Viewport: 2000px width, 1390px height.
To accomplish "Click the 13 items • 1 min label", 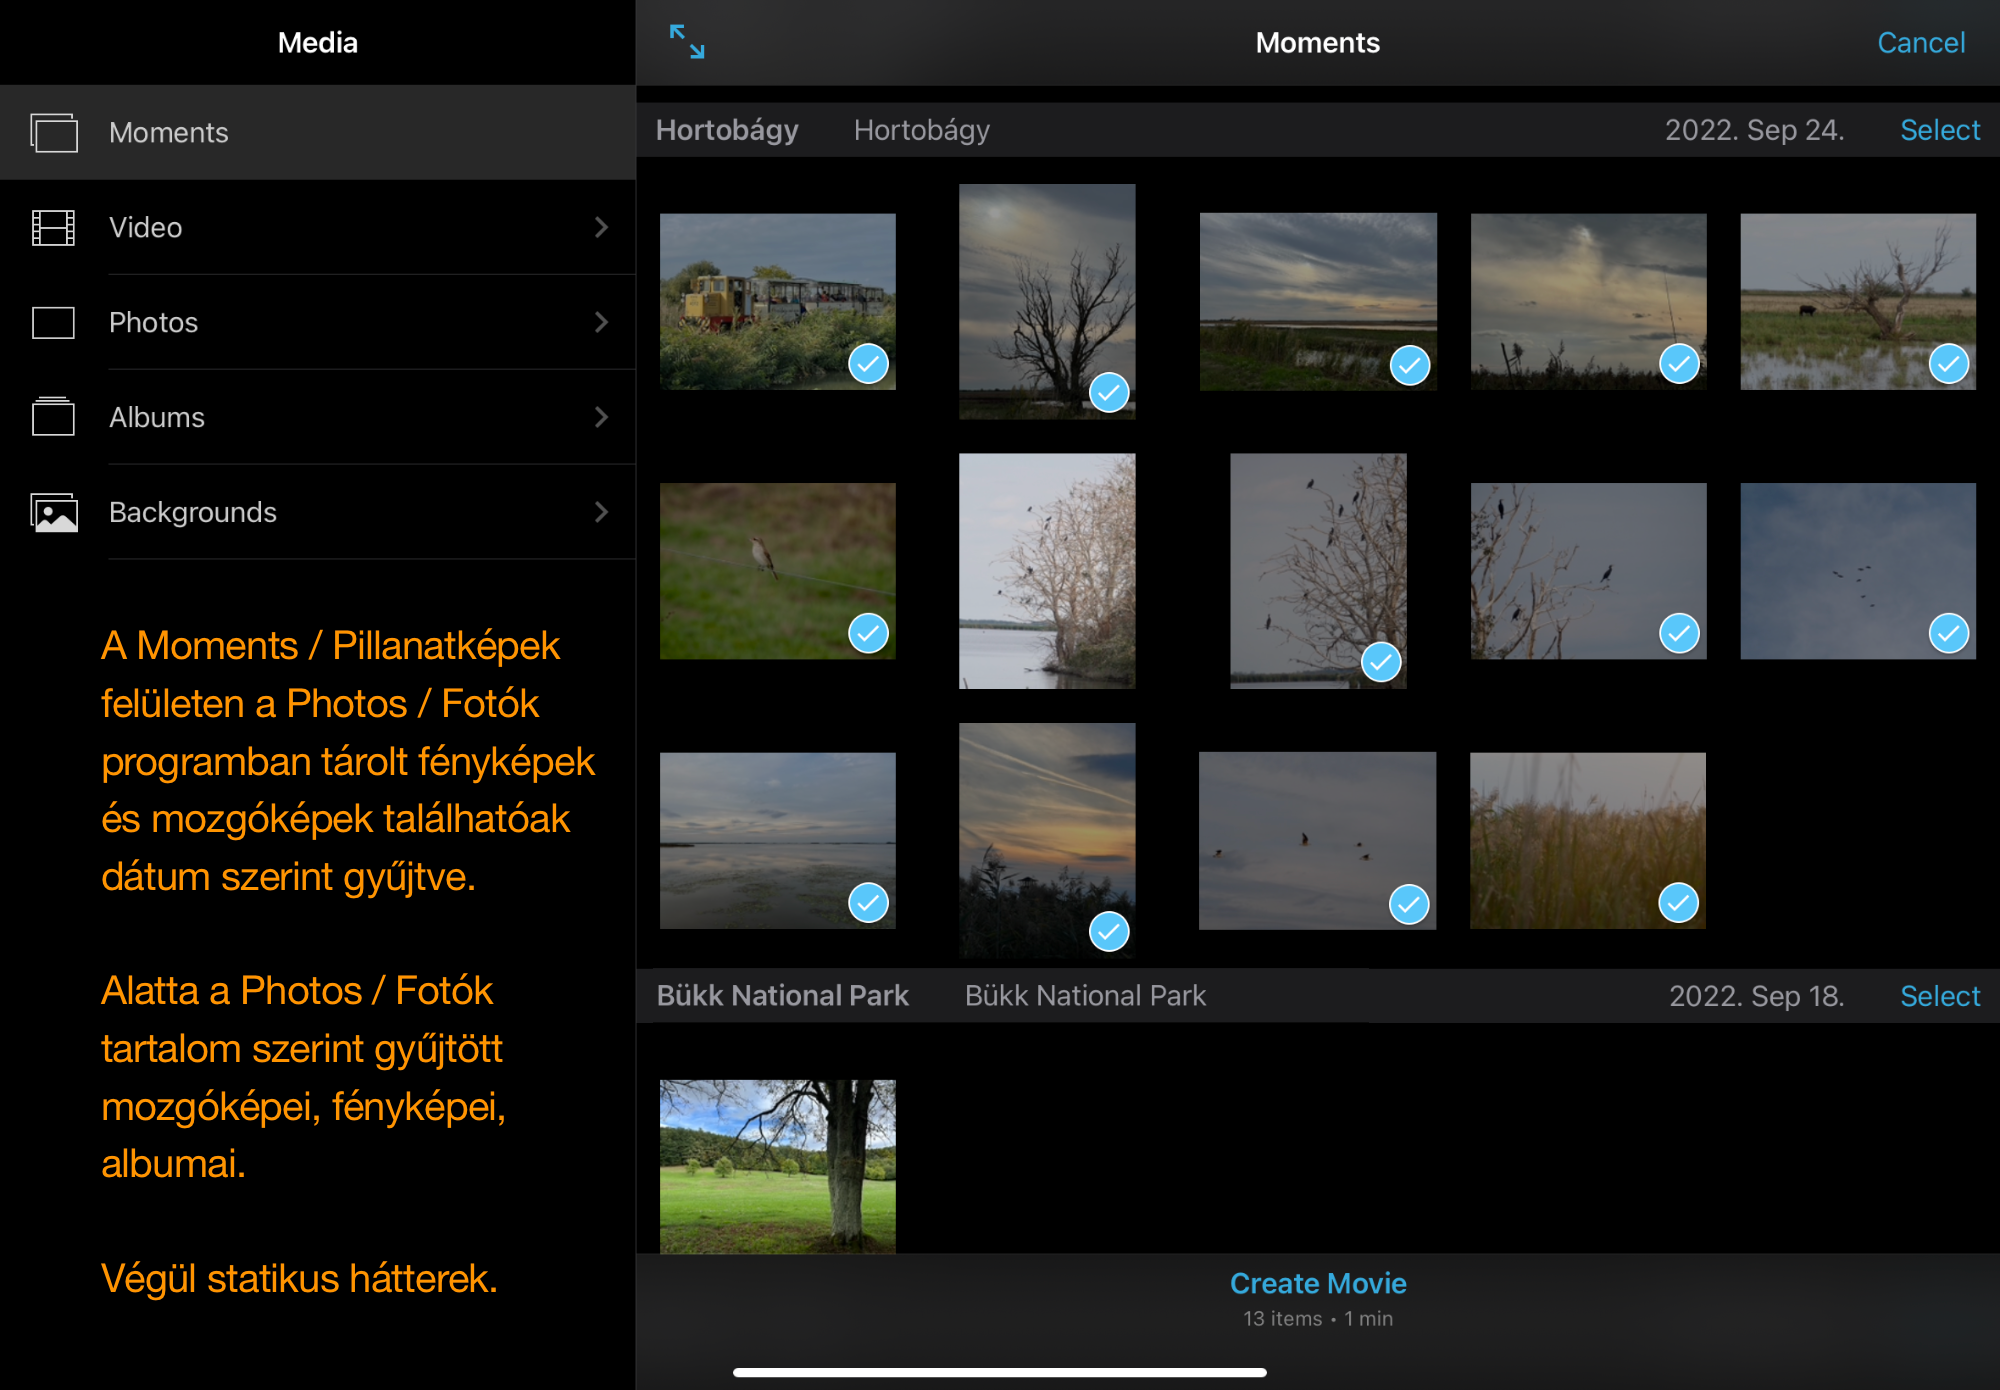I will 1318,1319.
